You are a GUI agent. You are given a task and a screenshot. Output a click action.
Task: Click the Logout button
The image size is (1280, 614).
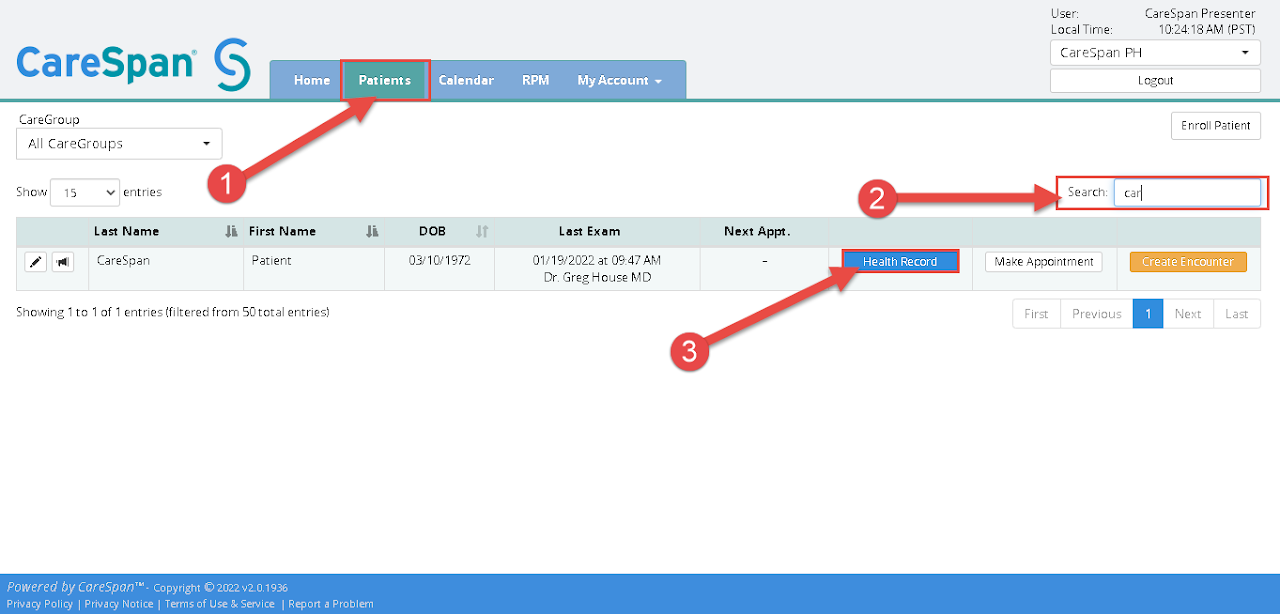pyautogui.click(x=1155, y=81)
